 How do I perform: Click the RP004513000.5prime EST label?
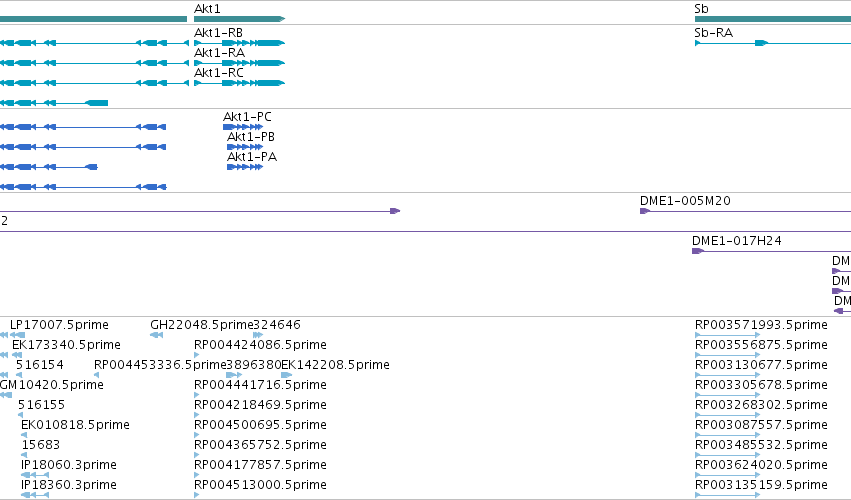click(261, 485)
